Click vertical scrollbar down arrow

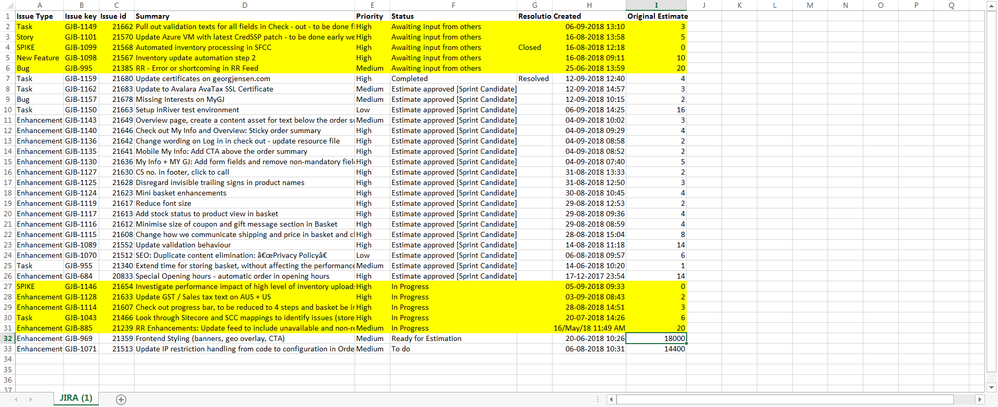[x=992, y=386]
